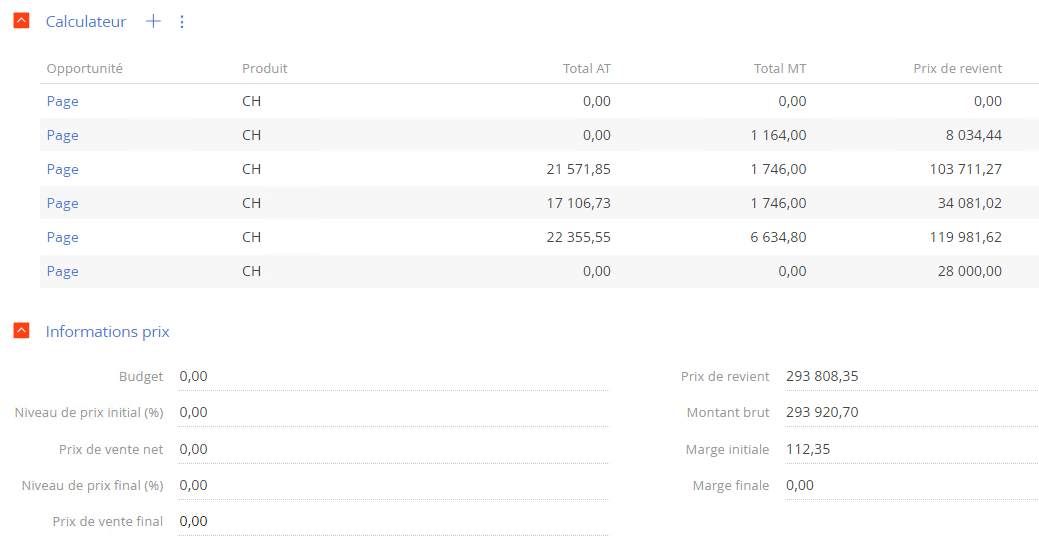Collapse the Informations prix section
Screen dimensions: 1039x546
point(21,330)
